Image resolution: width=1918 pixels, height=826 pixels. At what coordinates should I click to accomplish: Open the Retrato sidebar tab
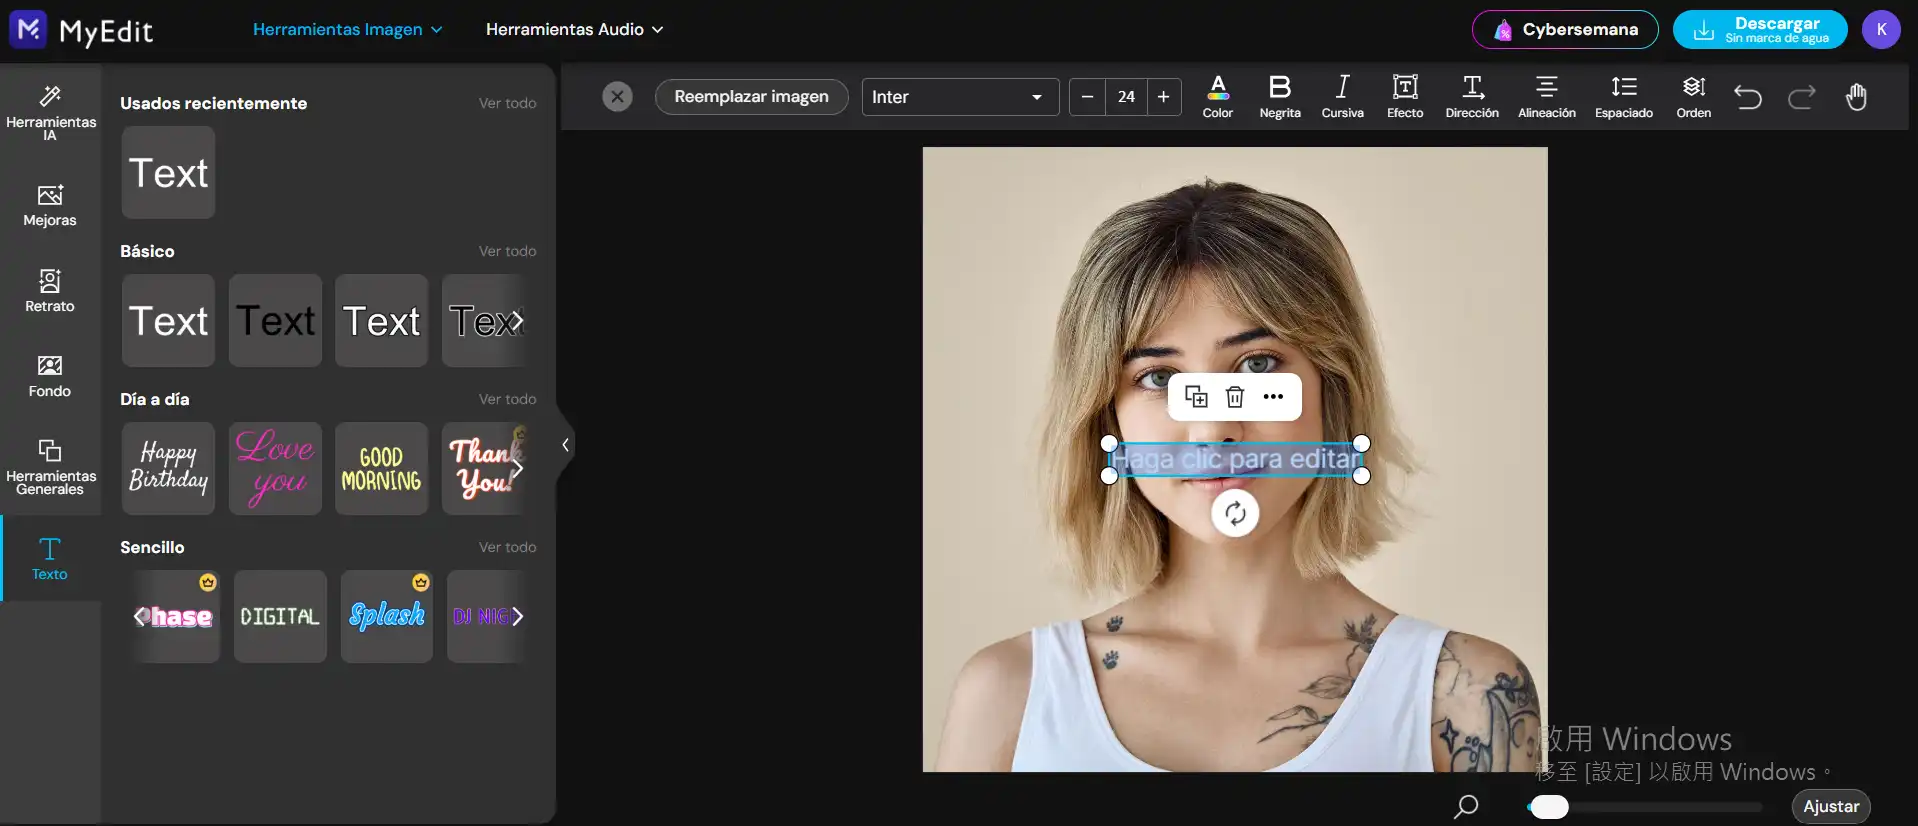click(x=50, y=290)
